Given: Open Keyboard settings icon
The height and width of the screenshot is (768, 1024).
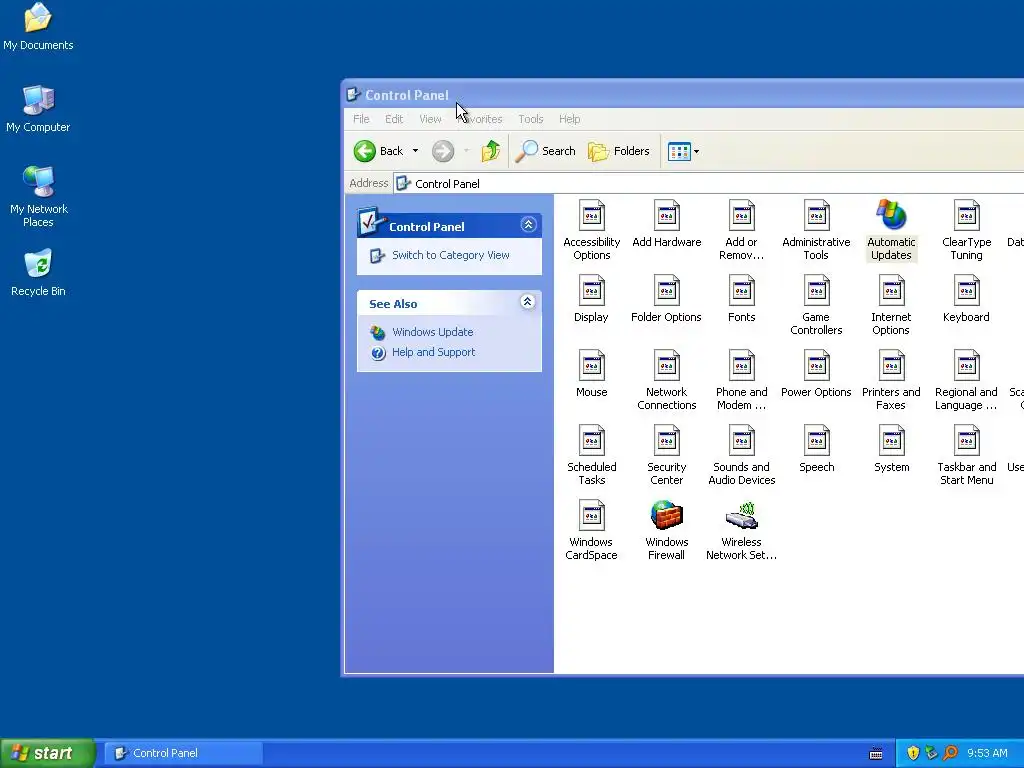Looking at the screenshot, I should coord(967,298).
